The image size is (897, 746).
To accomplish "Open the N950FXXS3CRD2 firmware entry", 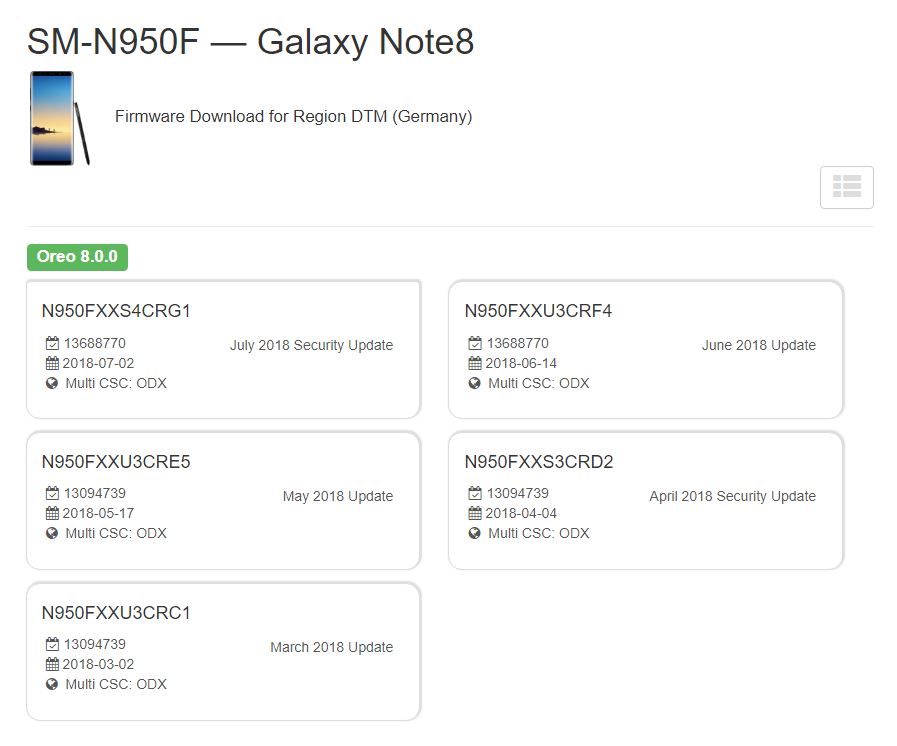I will pyautogui.click(x=539, y=462).
